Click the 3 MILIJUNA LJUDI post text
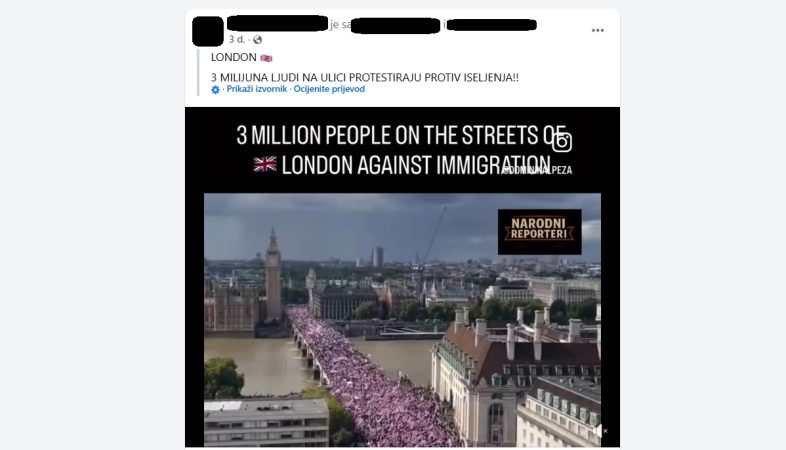This screenshot has height=450, width=786. (364, 78)
